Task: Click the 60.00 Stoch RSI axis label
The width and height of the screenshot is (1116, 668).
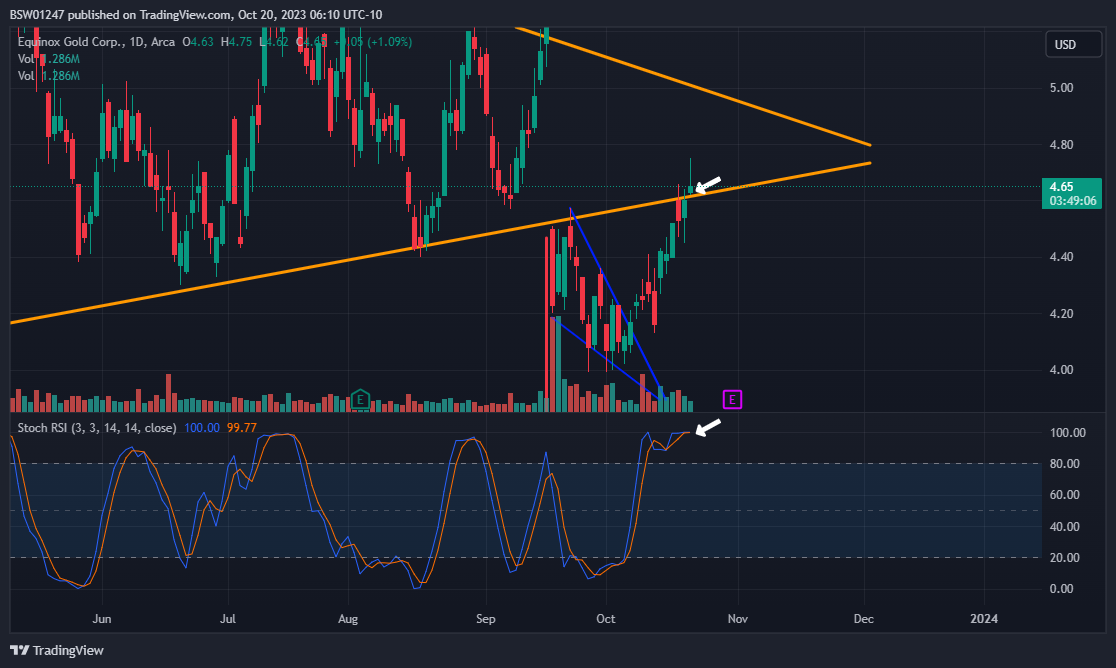Action: [1065, 494]
